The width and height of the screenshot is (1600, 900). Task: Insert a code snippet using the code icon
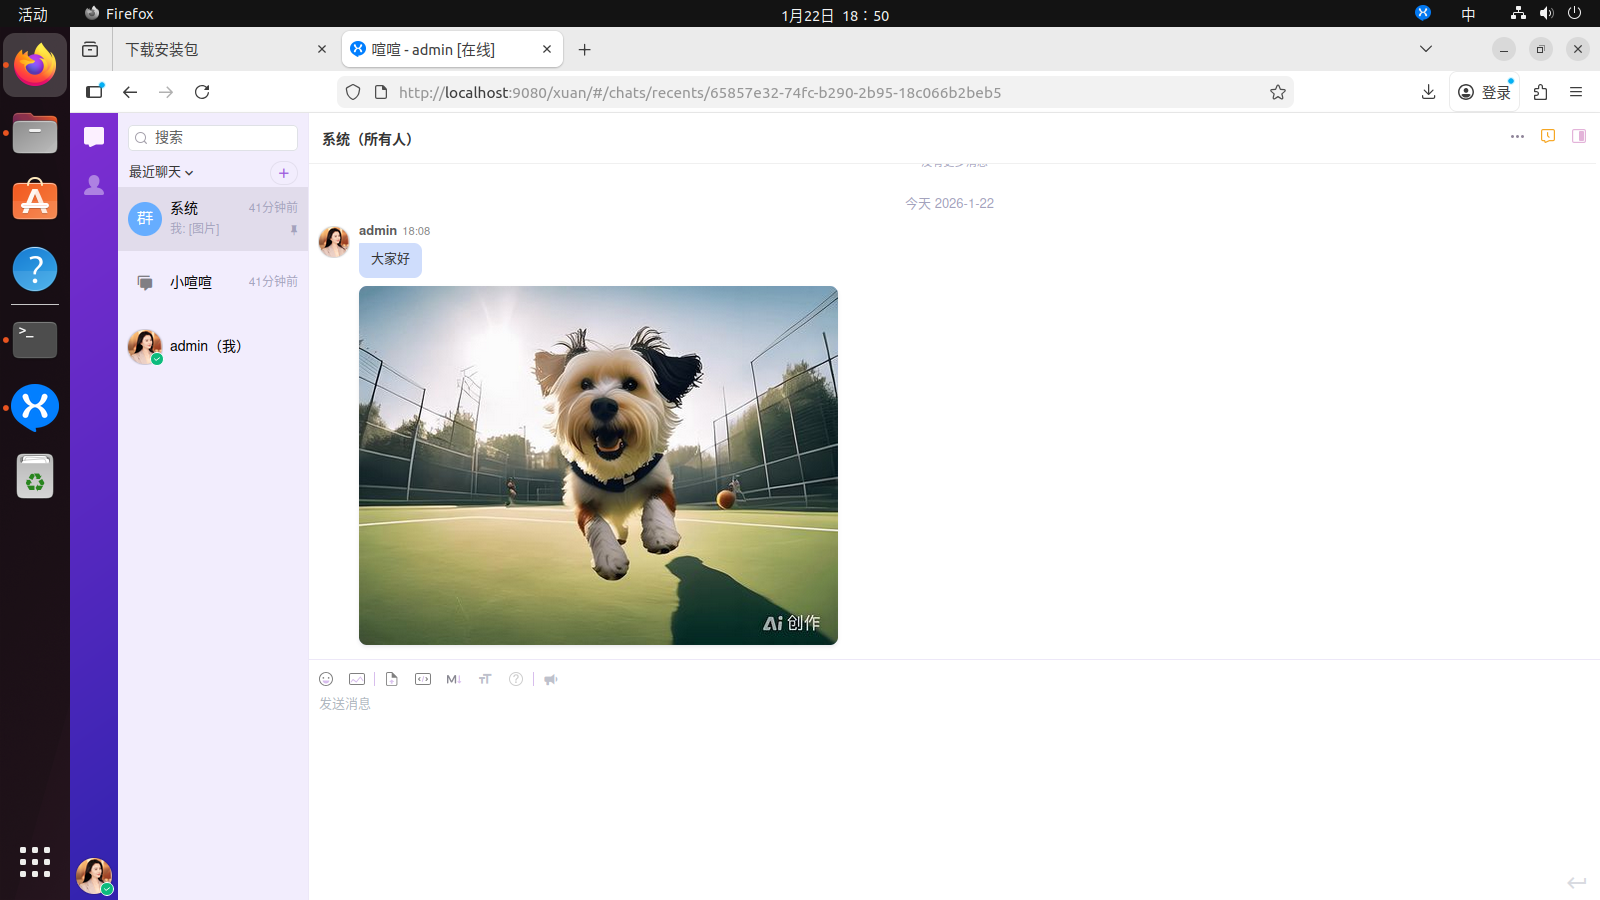point(423,679)
